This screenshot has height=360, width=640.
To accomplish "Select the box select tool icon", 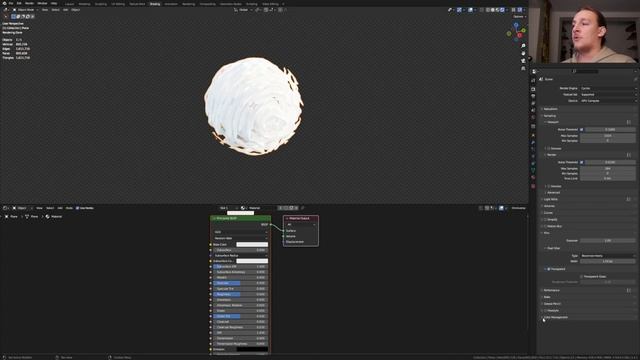I will [13, 16].
